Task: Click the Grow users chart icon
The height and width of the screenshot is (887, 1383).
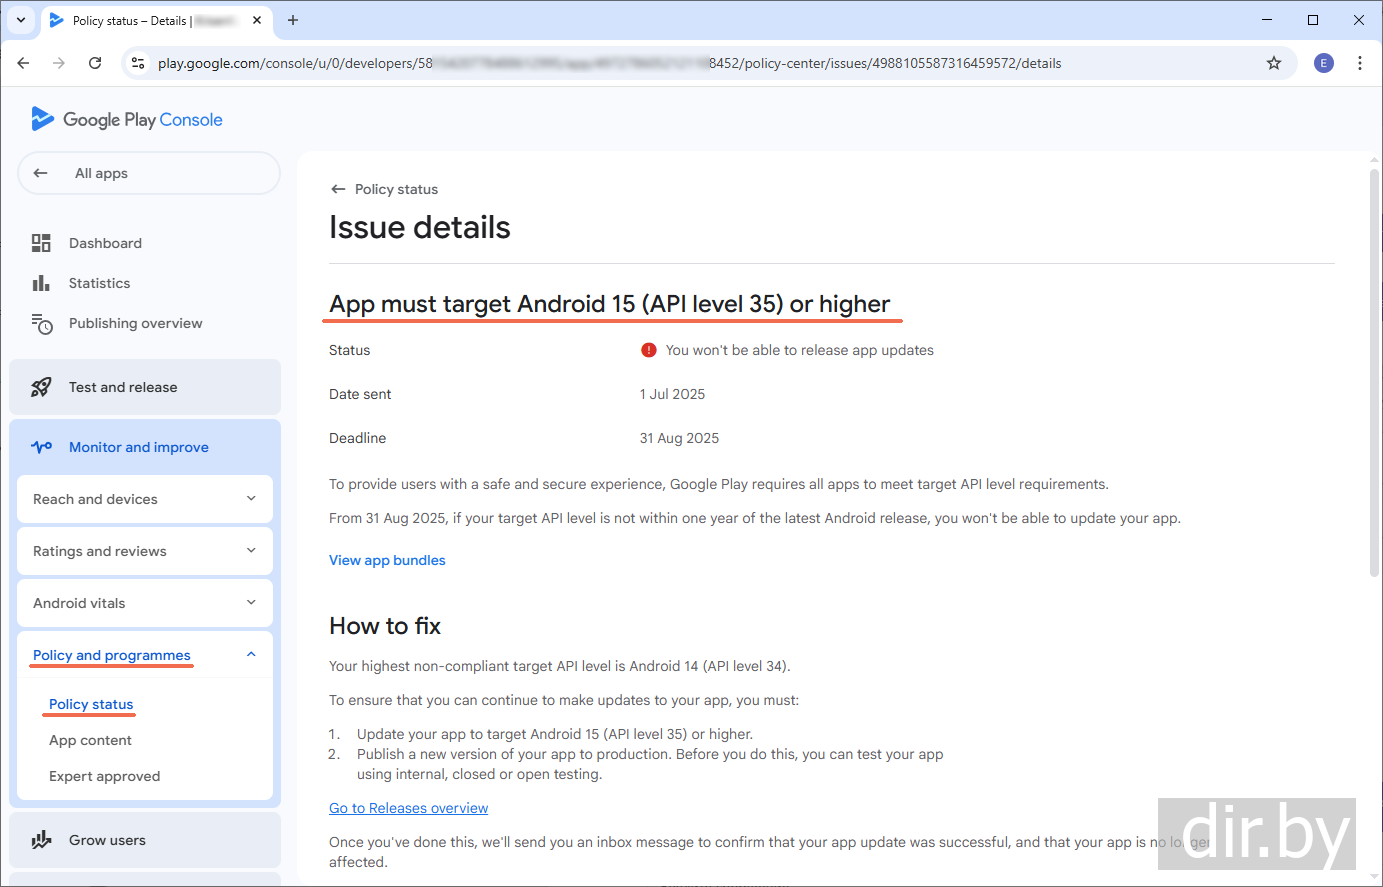Action: (x=41, y=840)
